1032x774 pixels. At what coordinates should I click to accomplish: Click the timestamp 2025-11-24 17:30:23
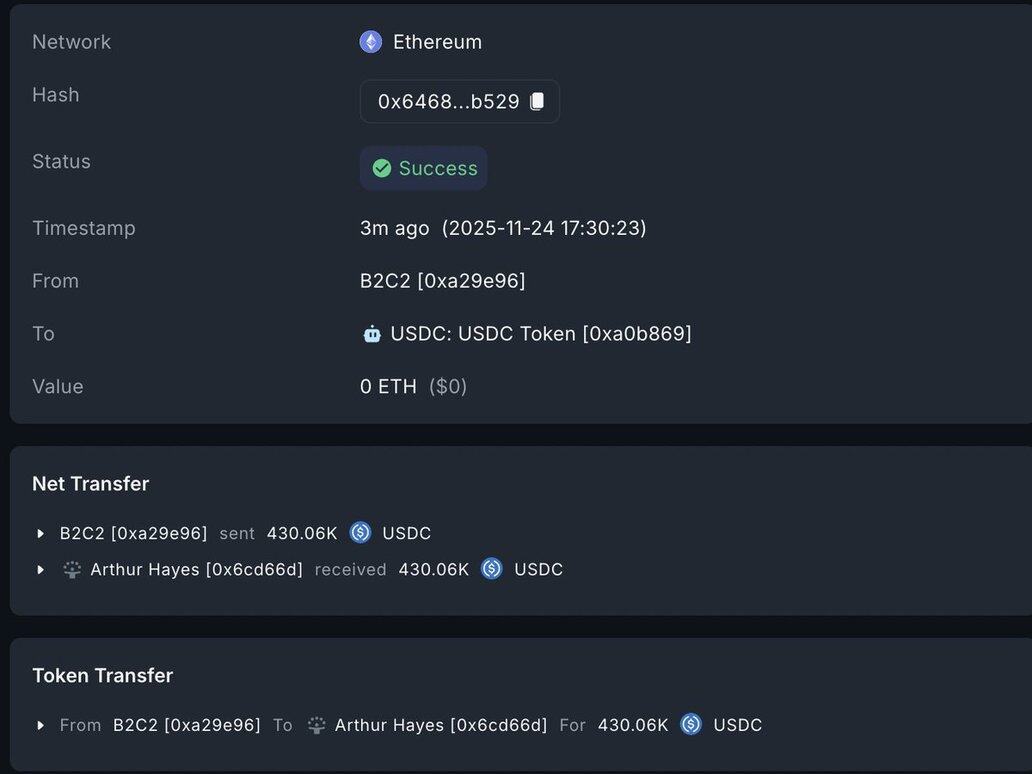tap(544, 228)
